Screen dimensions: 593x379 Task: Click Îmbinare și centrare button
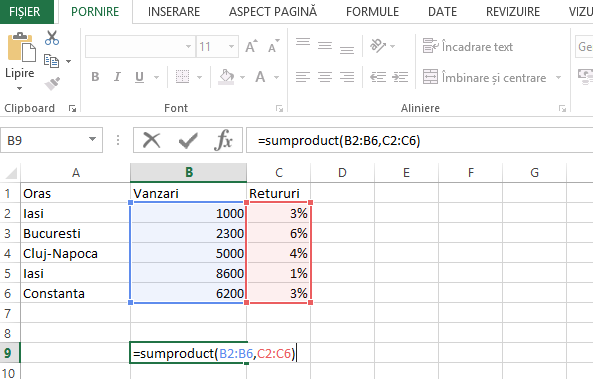(x=485, y=78)
